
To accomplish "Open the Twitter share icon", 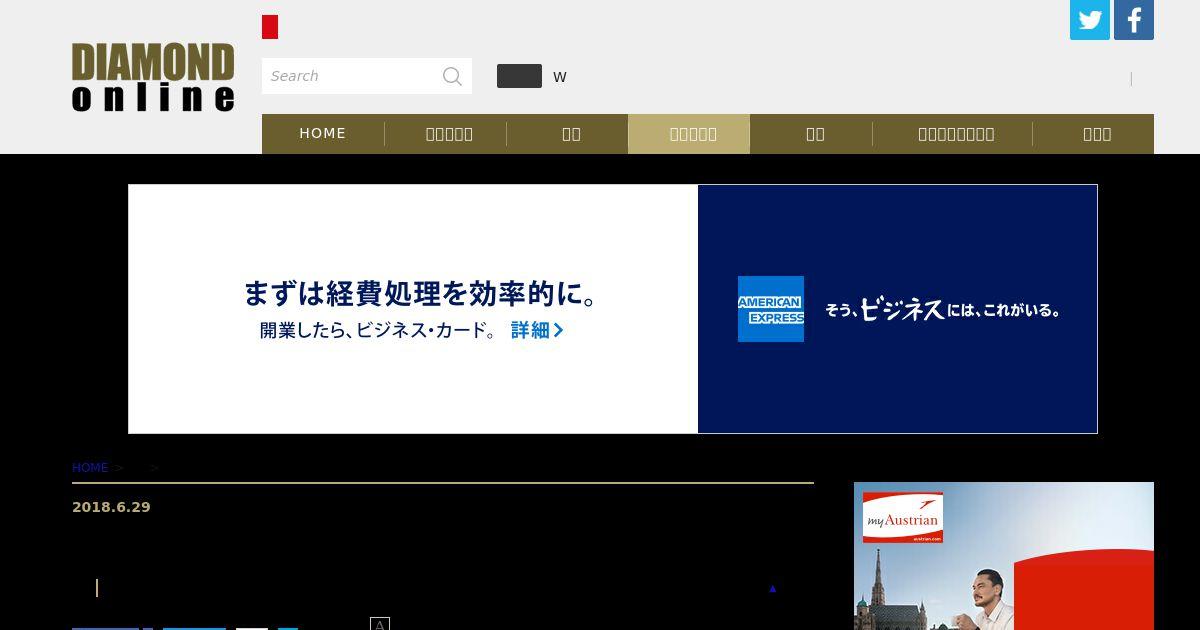I will pyautogui.click(x=1090, y=20).
